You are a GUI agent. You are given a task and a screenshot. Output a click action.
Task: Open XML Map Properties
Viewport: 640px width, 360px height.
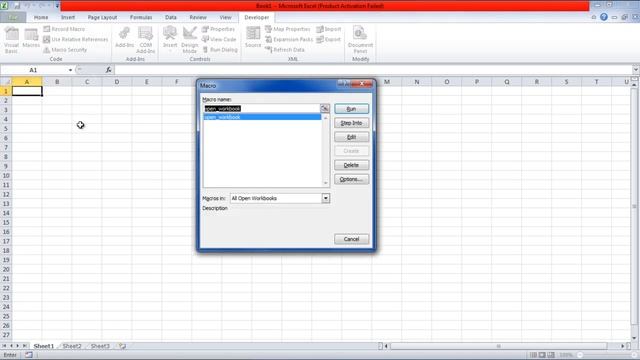[287, 29]
